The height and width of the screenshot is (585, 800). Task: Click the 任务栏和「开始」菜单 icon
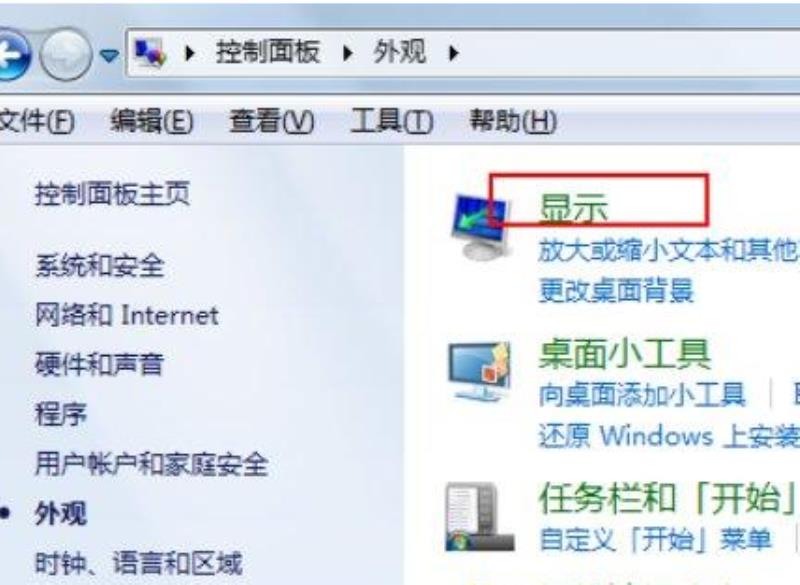pyautogui.click(x=479, y=516)
